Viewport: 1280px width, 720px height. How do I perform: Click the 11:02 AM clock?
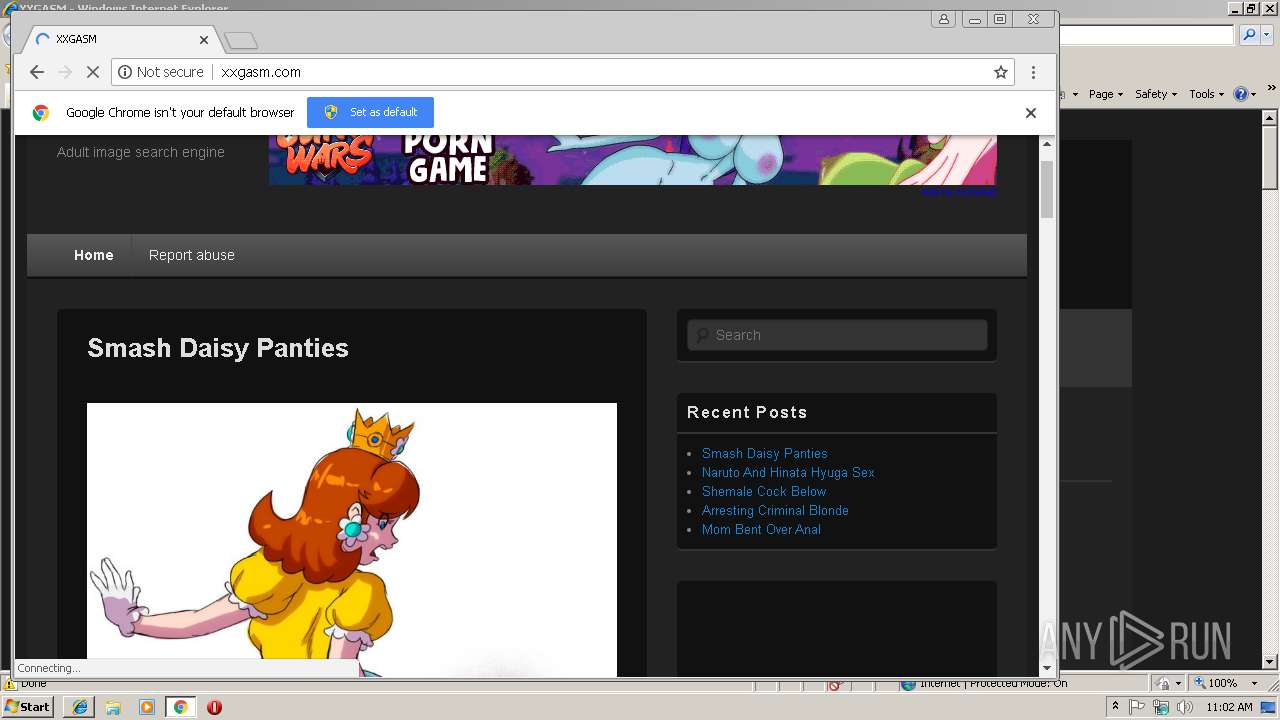pyautogui.click(x=1229, y=707)
